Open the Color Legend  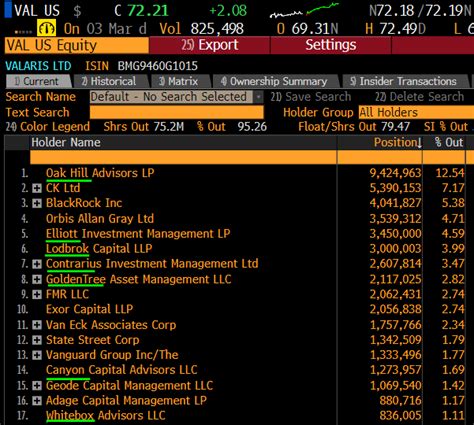[x=48, y=127]
